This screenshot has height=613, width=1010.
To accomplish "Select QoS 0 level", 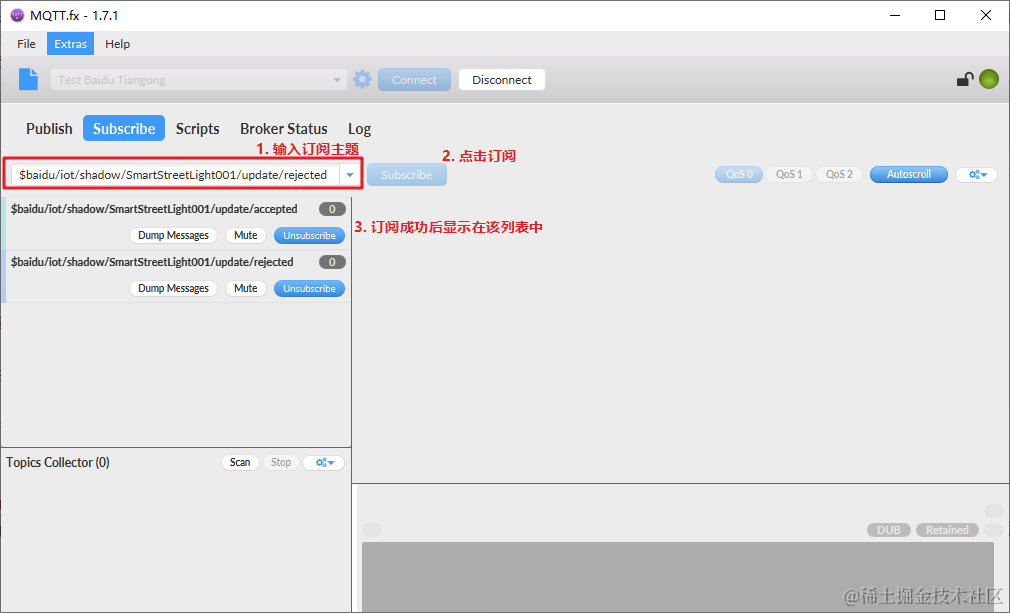I will pos(739,174).
